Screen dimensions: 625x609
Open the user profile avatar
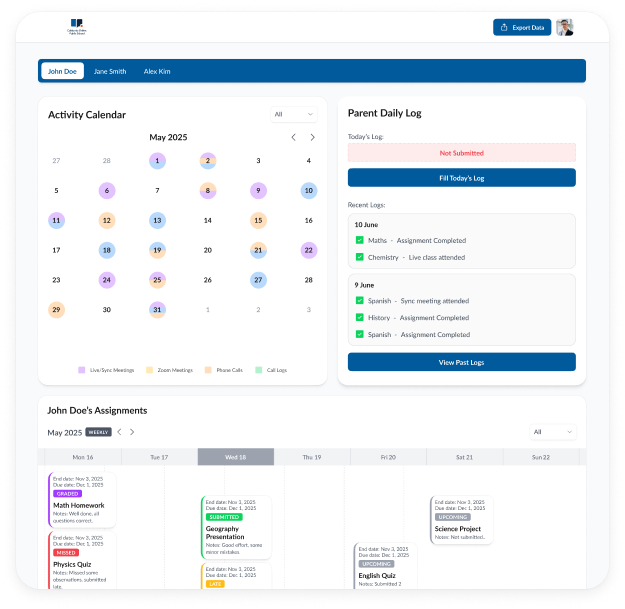[x=565, y=27]
